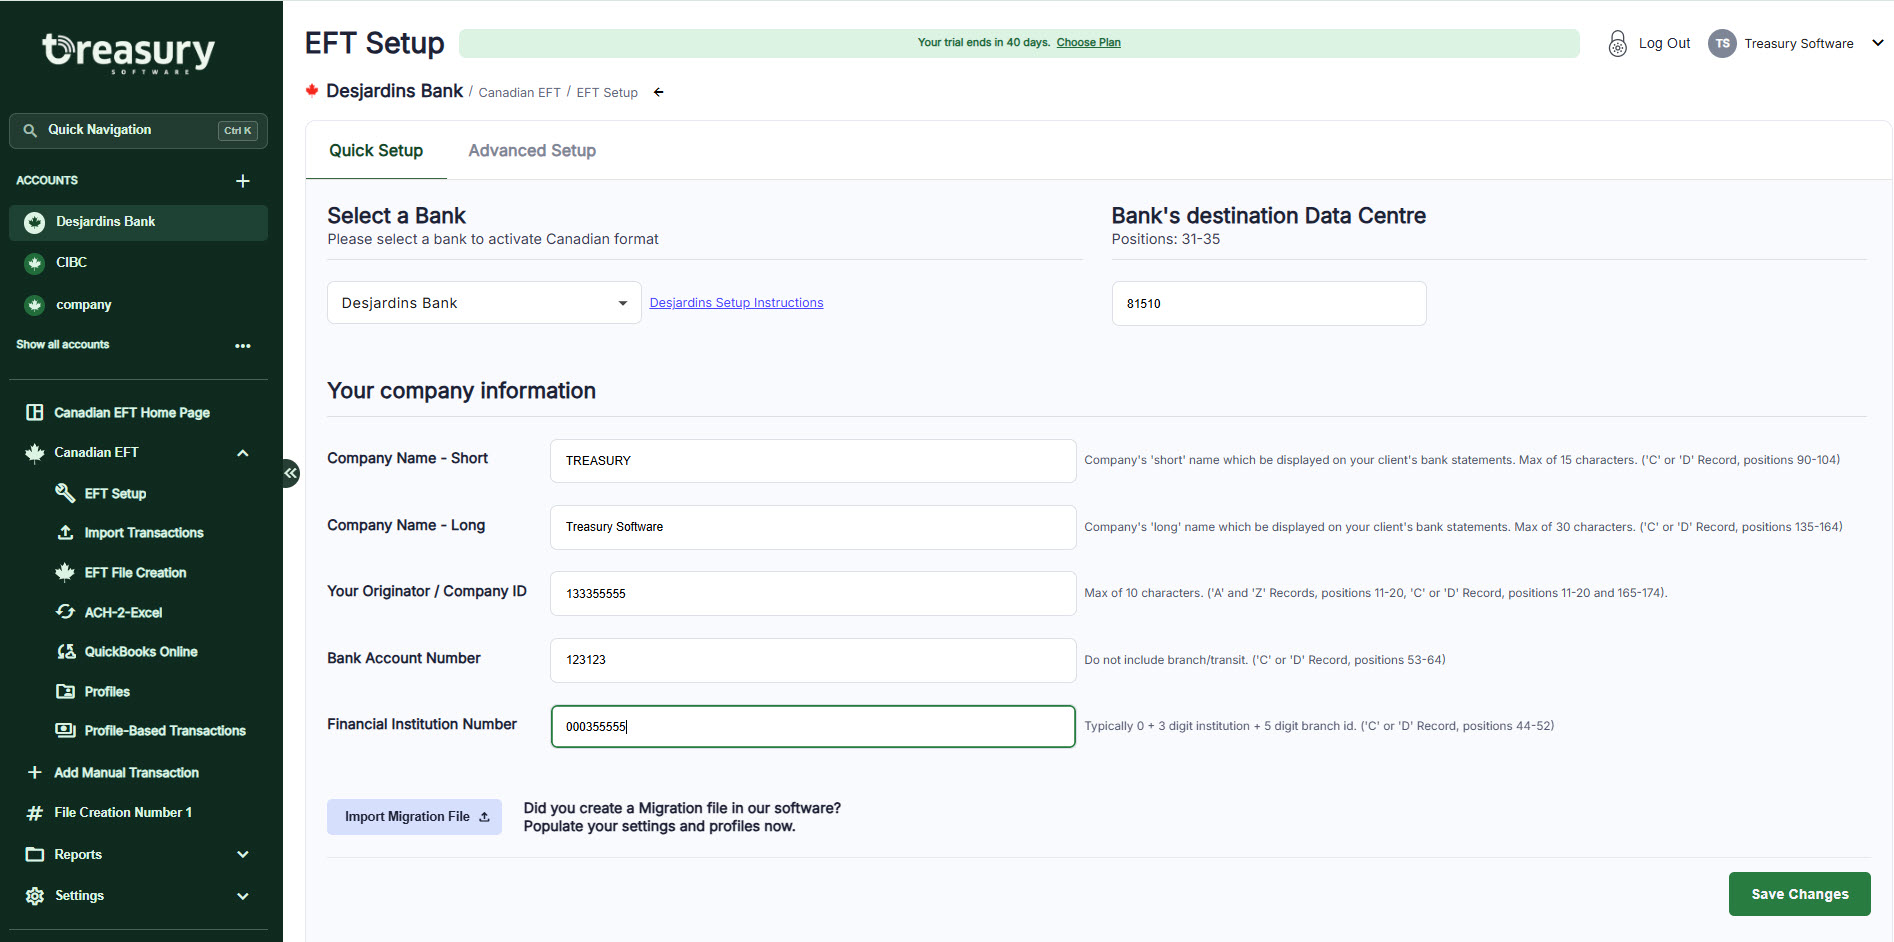Switch to the Advanced Setup tab
Screen dimensions: 1894x942
(532, 151)
